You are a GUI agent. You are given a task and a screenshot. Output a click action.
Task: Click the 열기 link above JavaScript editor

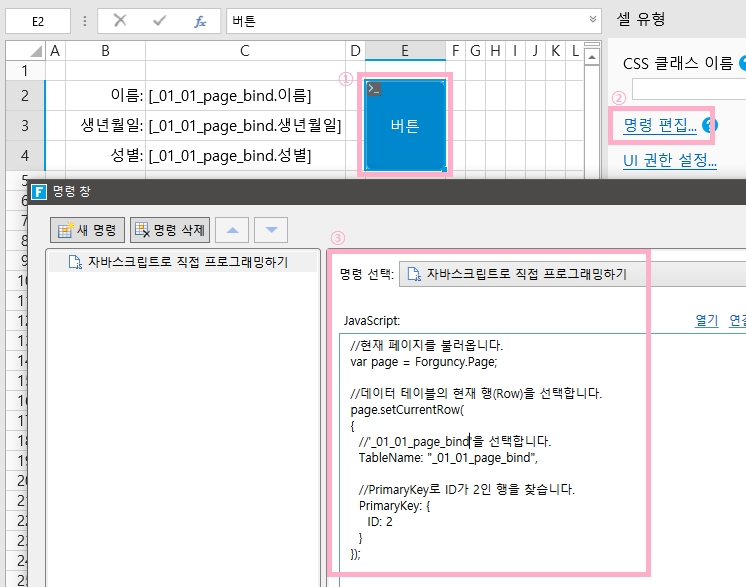706,320
